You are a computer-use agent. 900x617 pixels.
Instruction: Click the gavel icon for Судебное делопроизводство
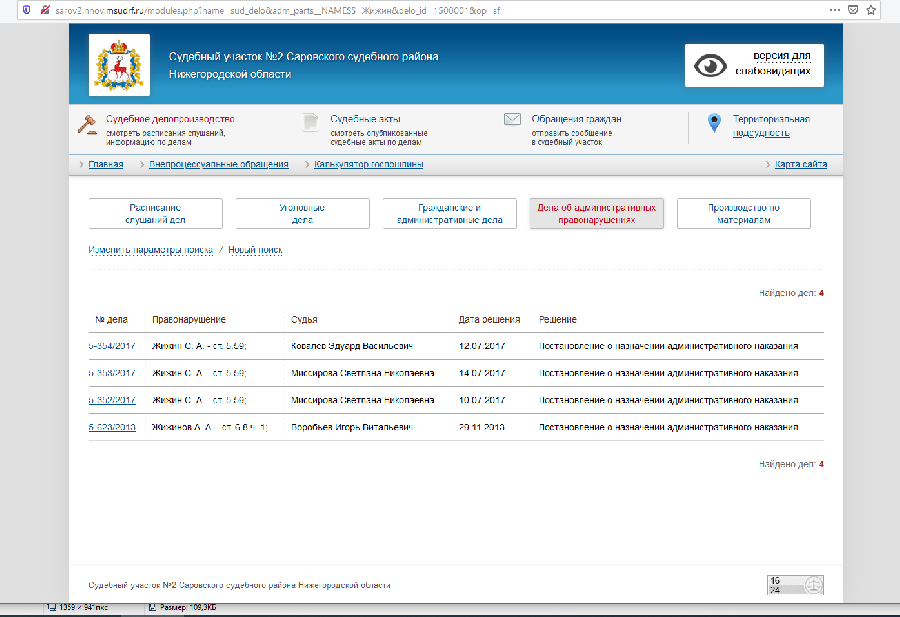pos(87,123)
